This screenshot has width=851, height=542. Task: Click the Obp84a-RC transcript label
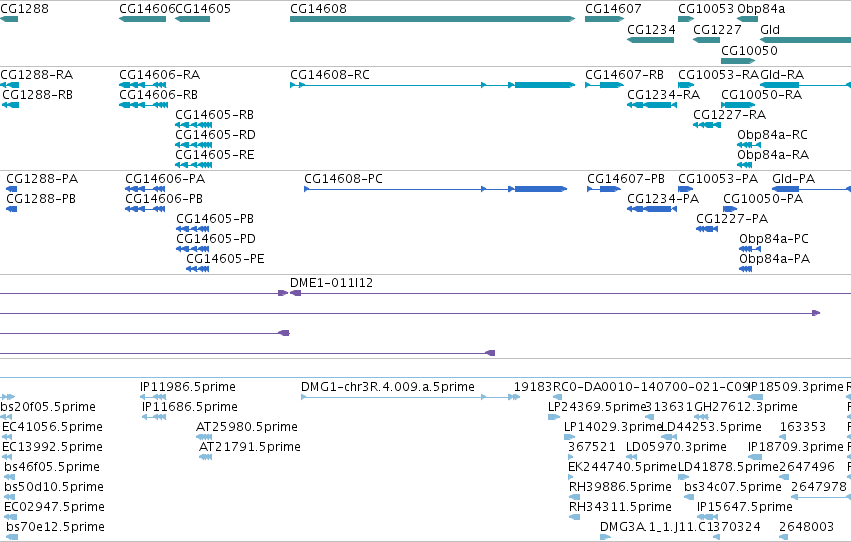click(772, 135)
